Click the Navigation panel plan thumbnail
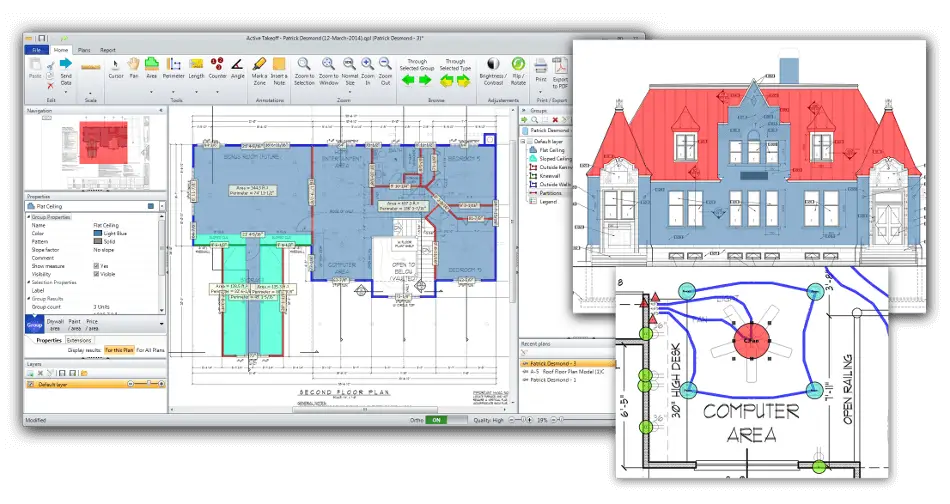The height and width of the screenshot is (504, 950). 95,153
